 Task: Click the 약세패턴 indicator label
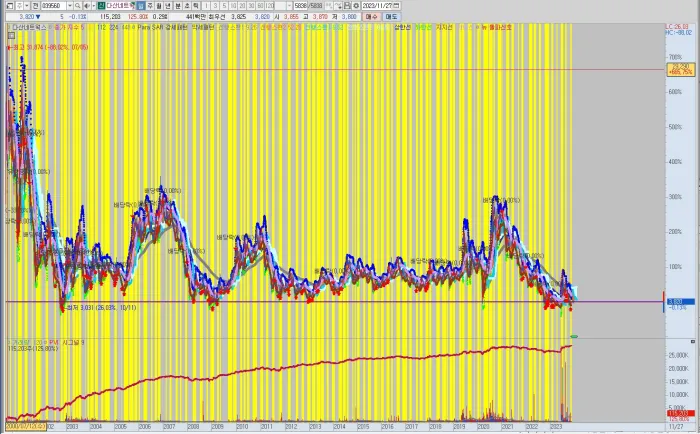click(x=203, y=27)
